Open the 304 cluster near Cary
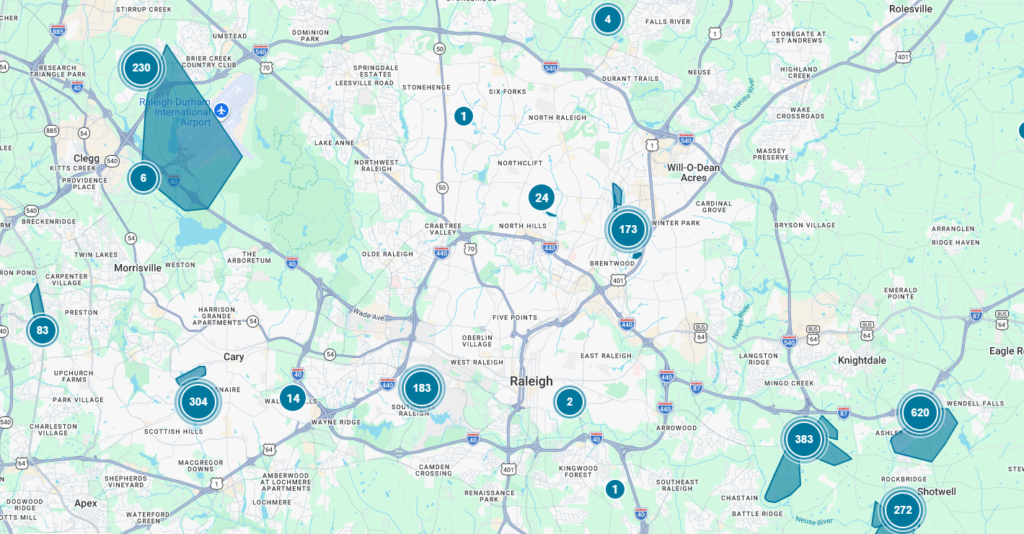The width and height of the screenshot is (1024, 534). pyautogui.click(x=198, y=402)
